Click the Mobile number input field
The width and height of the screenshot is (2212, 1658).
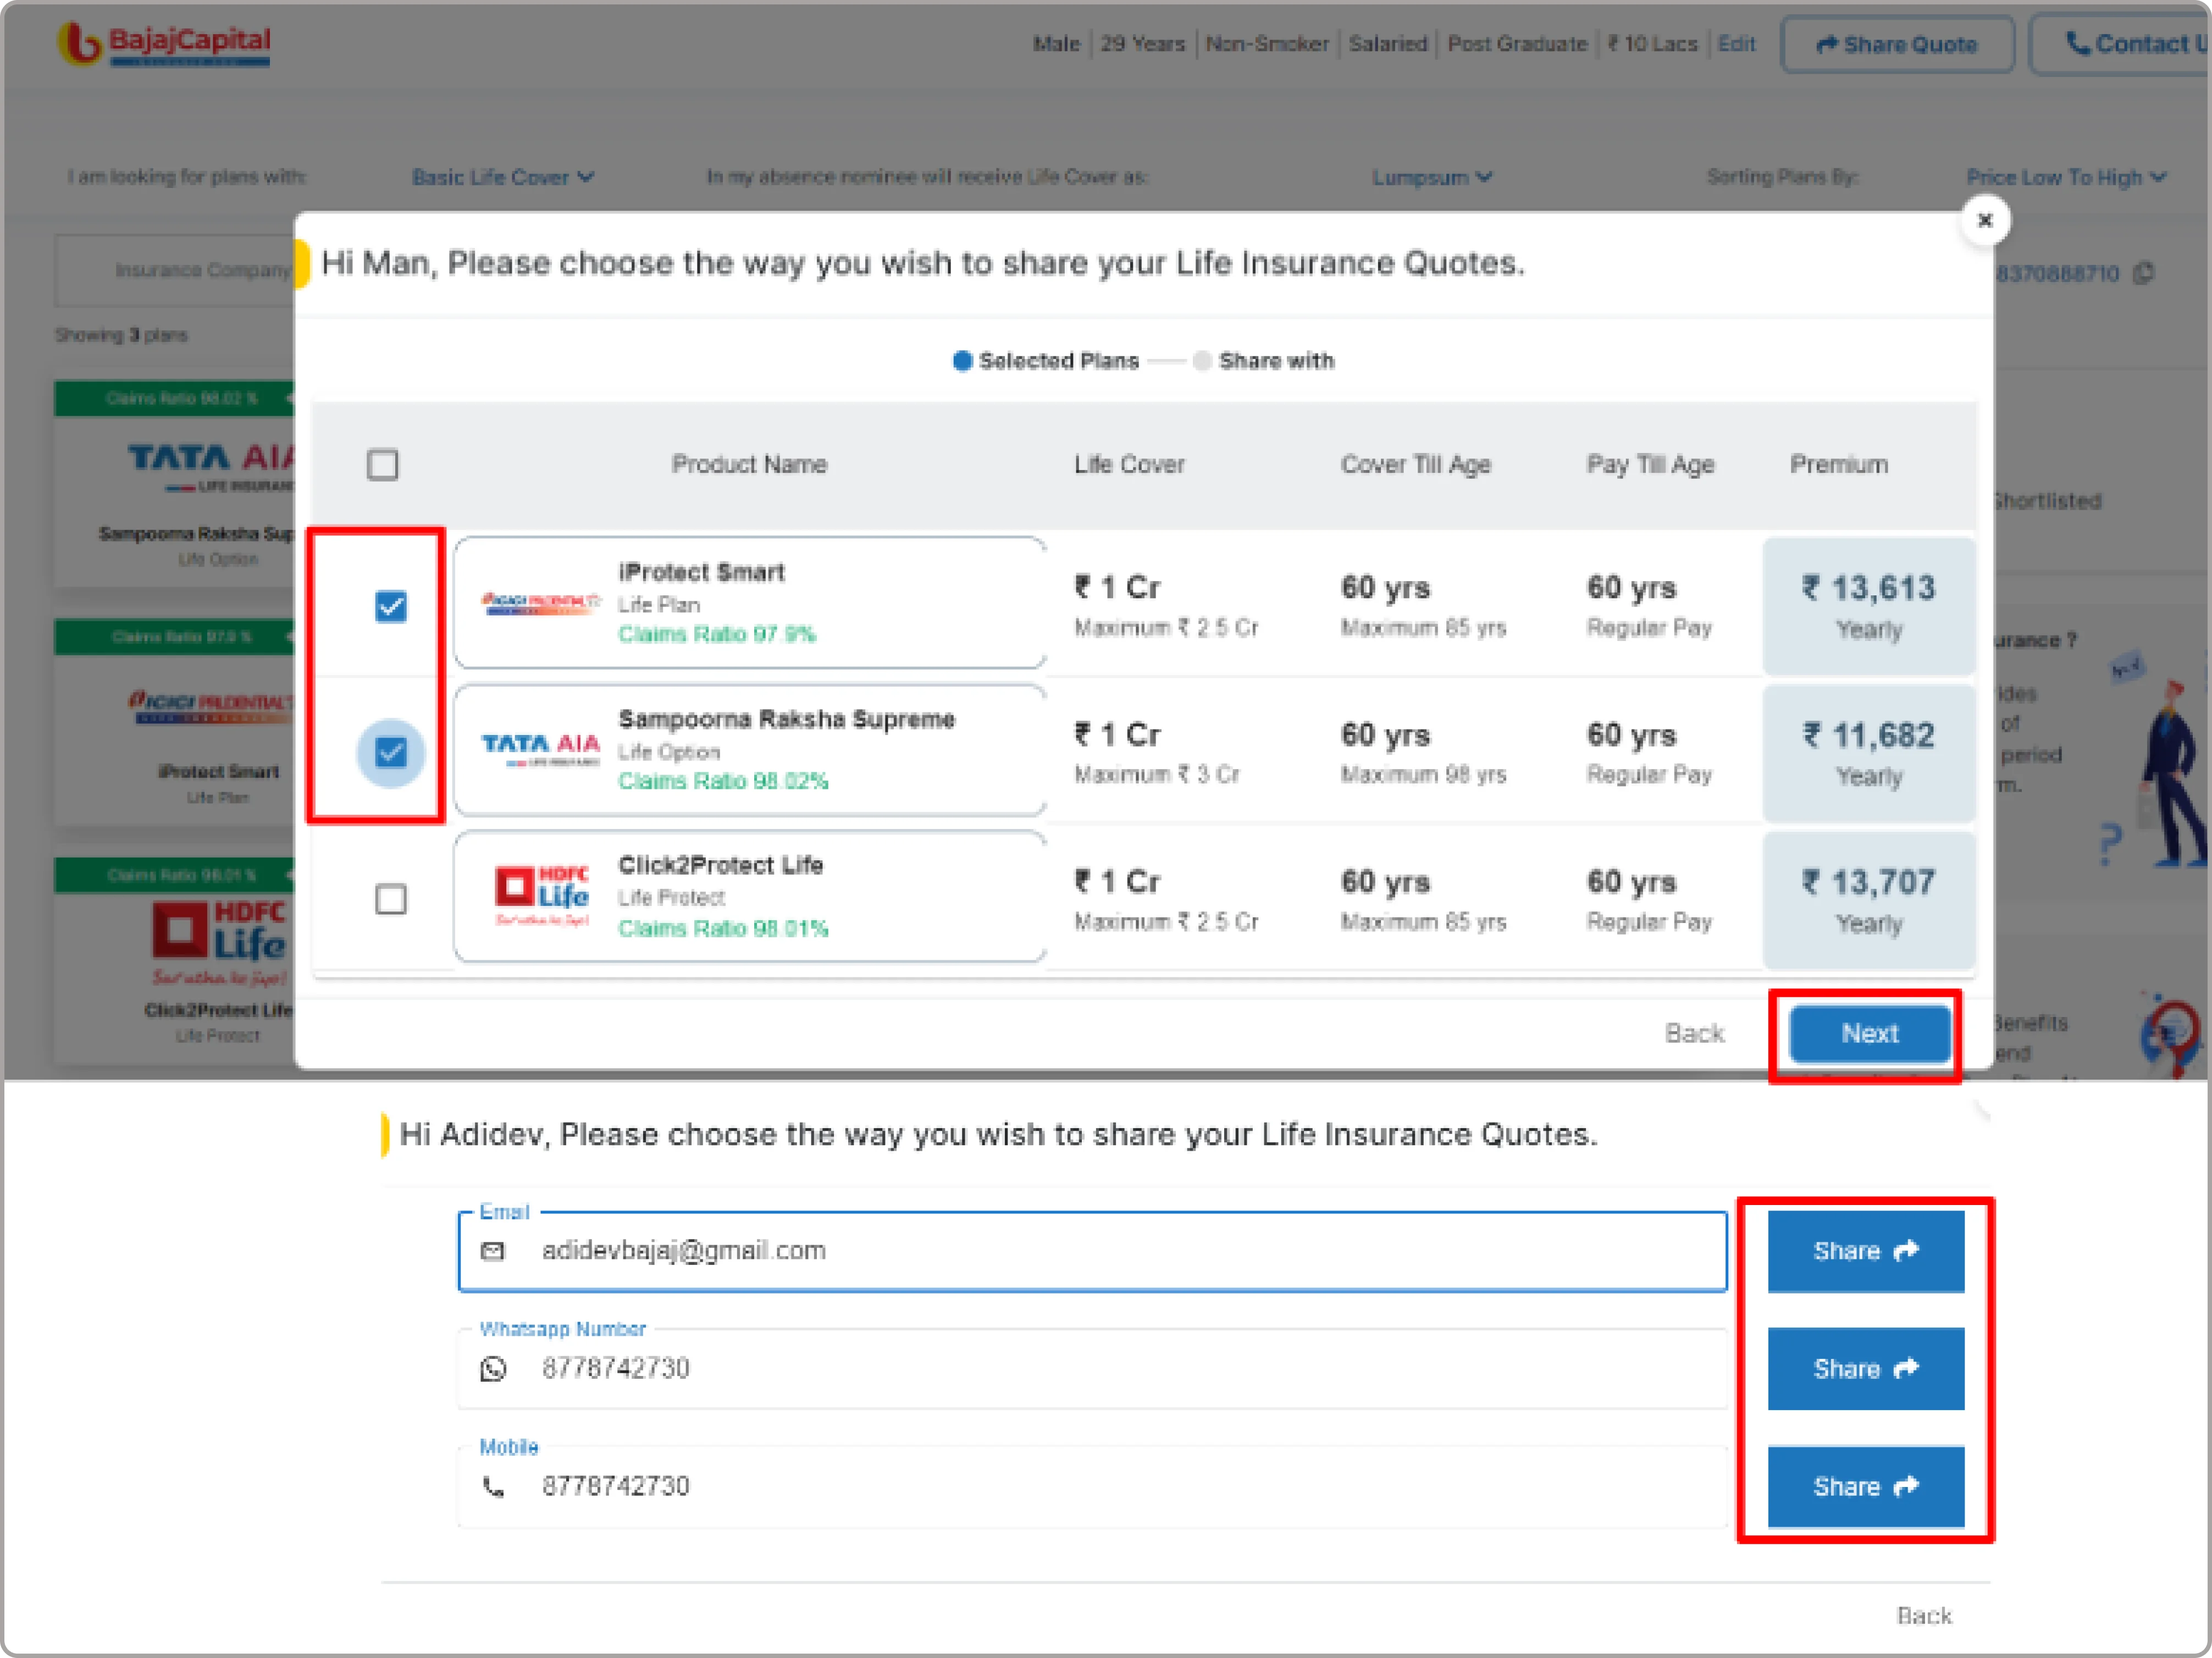click(x=1092, y=1487)
